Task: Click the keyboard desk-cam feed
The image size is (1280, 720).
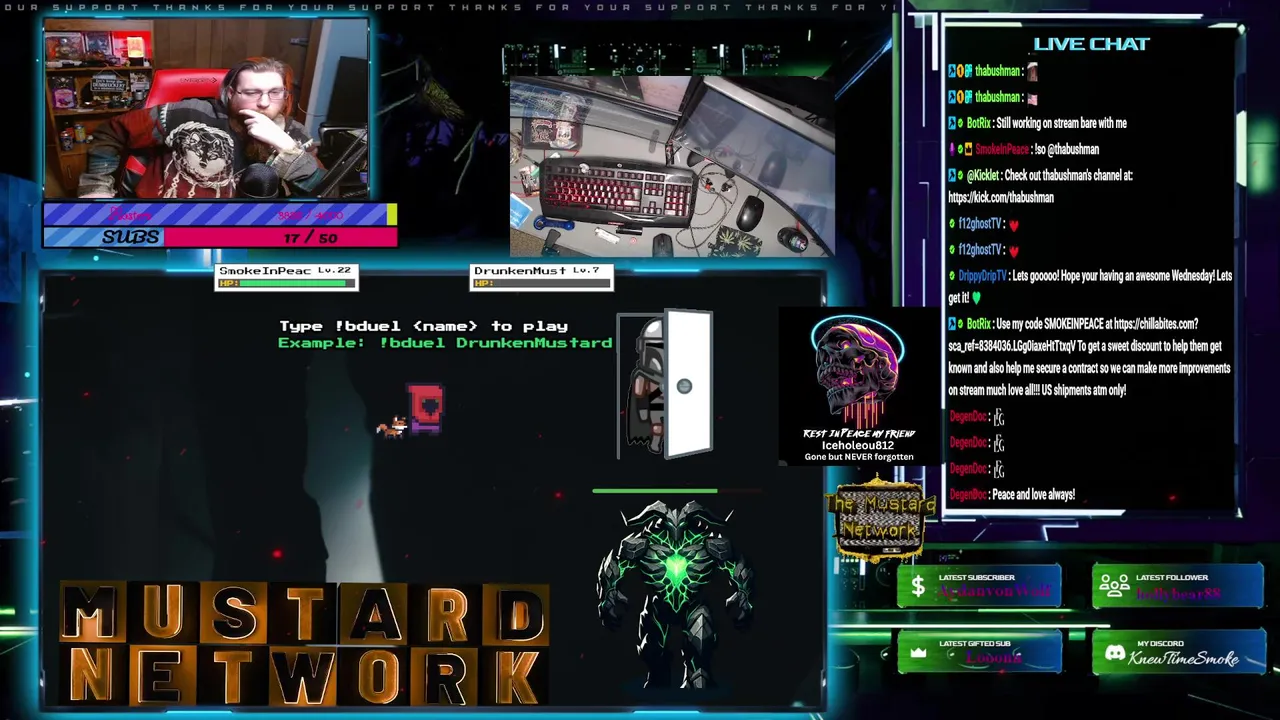Action: (672, 167)
